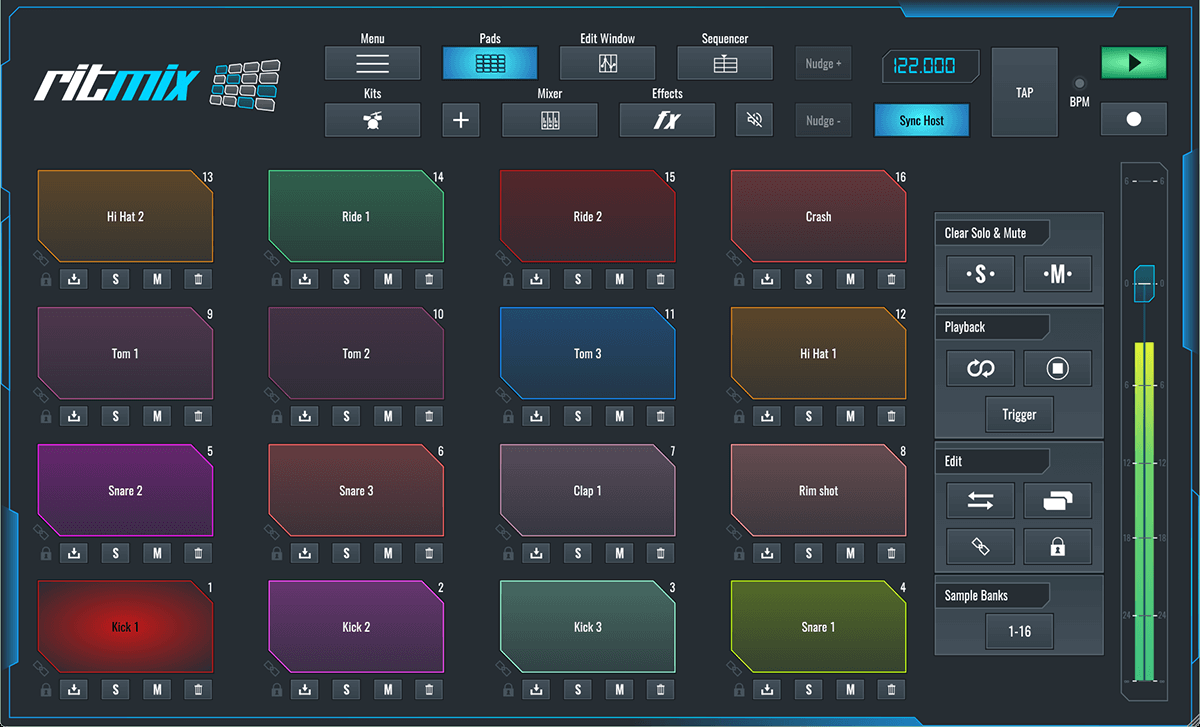Toggle the lock icon under Kick 2
The height and width of the screenshot is (727, 1200).
[x=276, y=690]
